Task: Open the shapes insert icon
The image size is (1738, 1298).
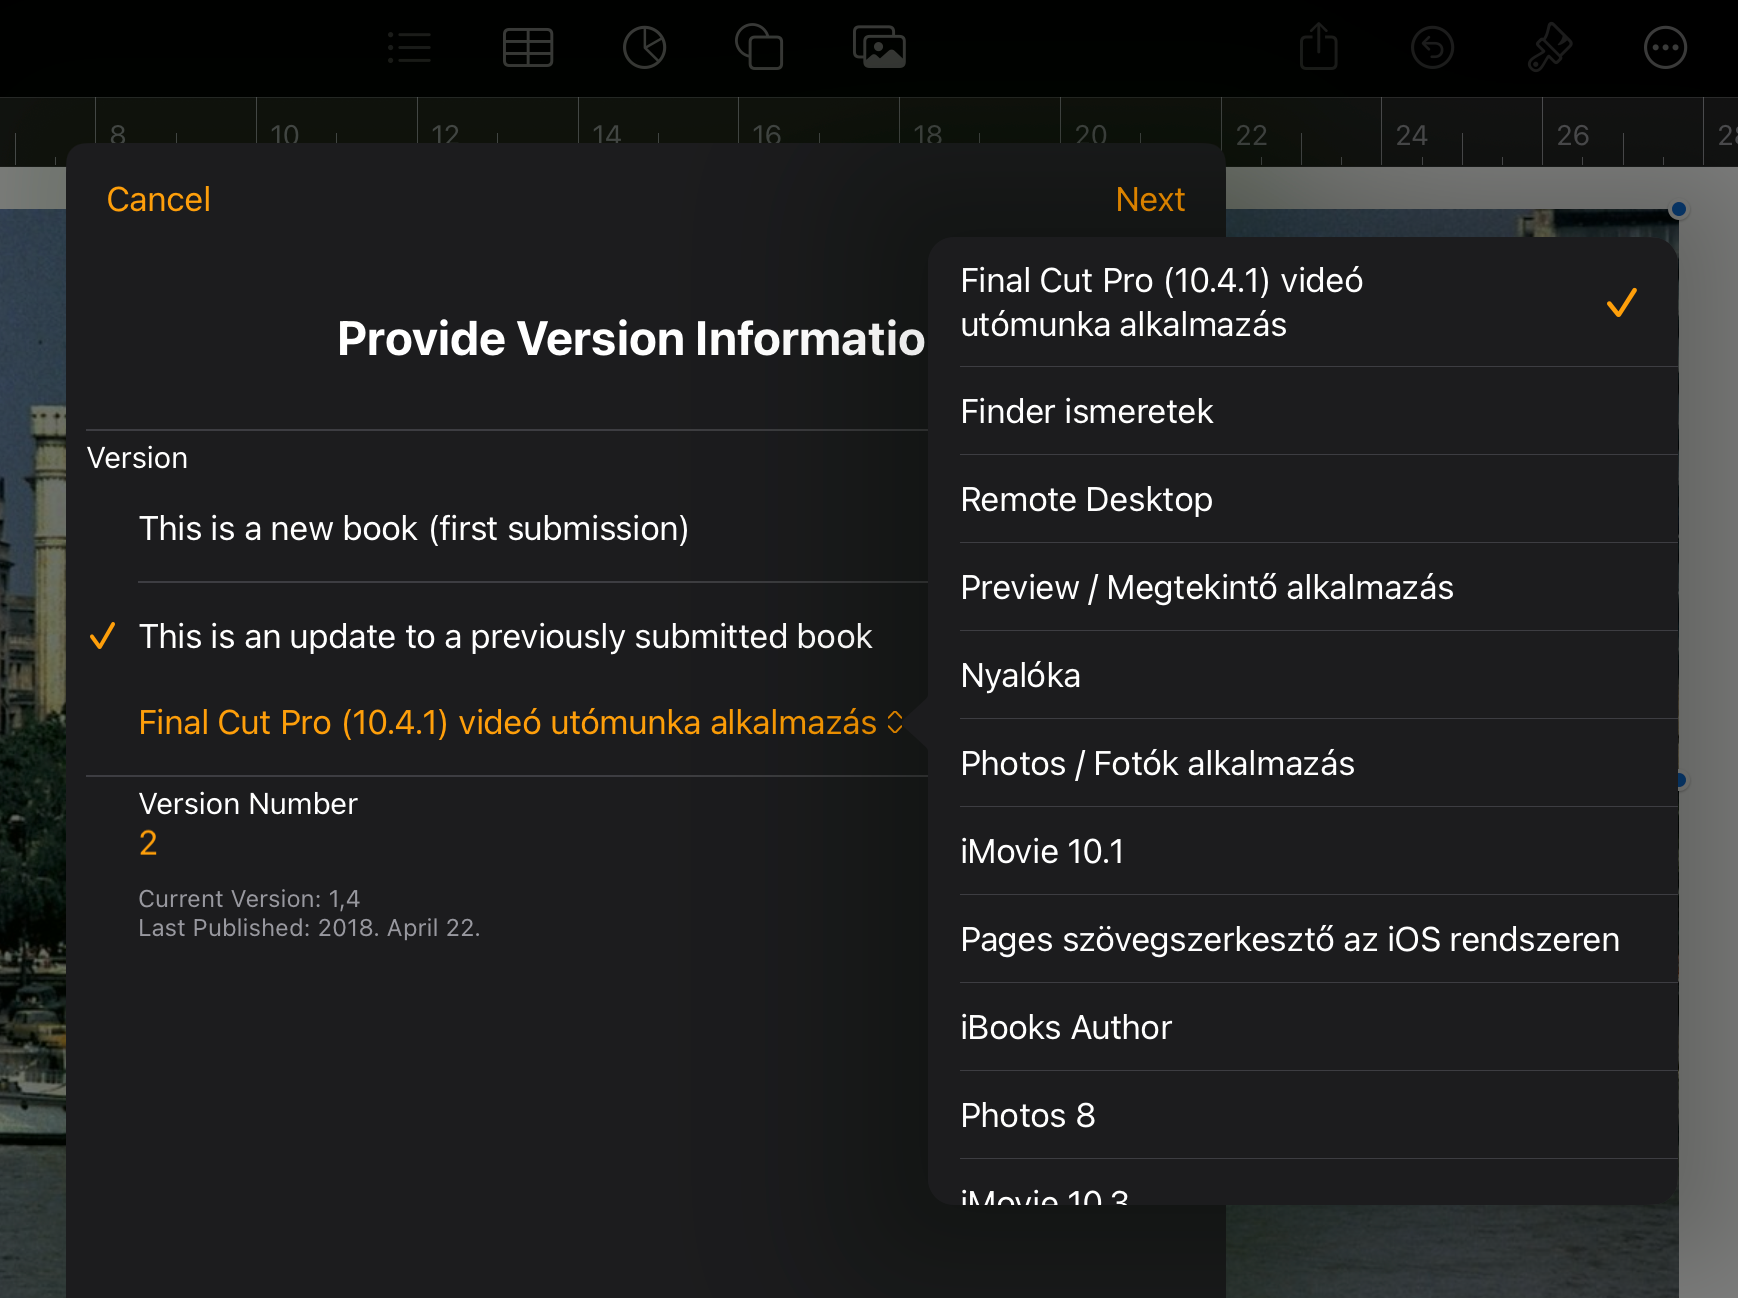Action: [759, 47]
